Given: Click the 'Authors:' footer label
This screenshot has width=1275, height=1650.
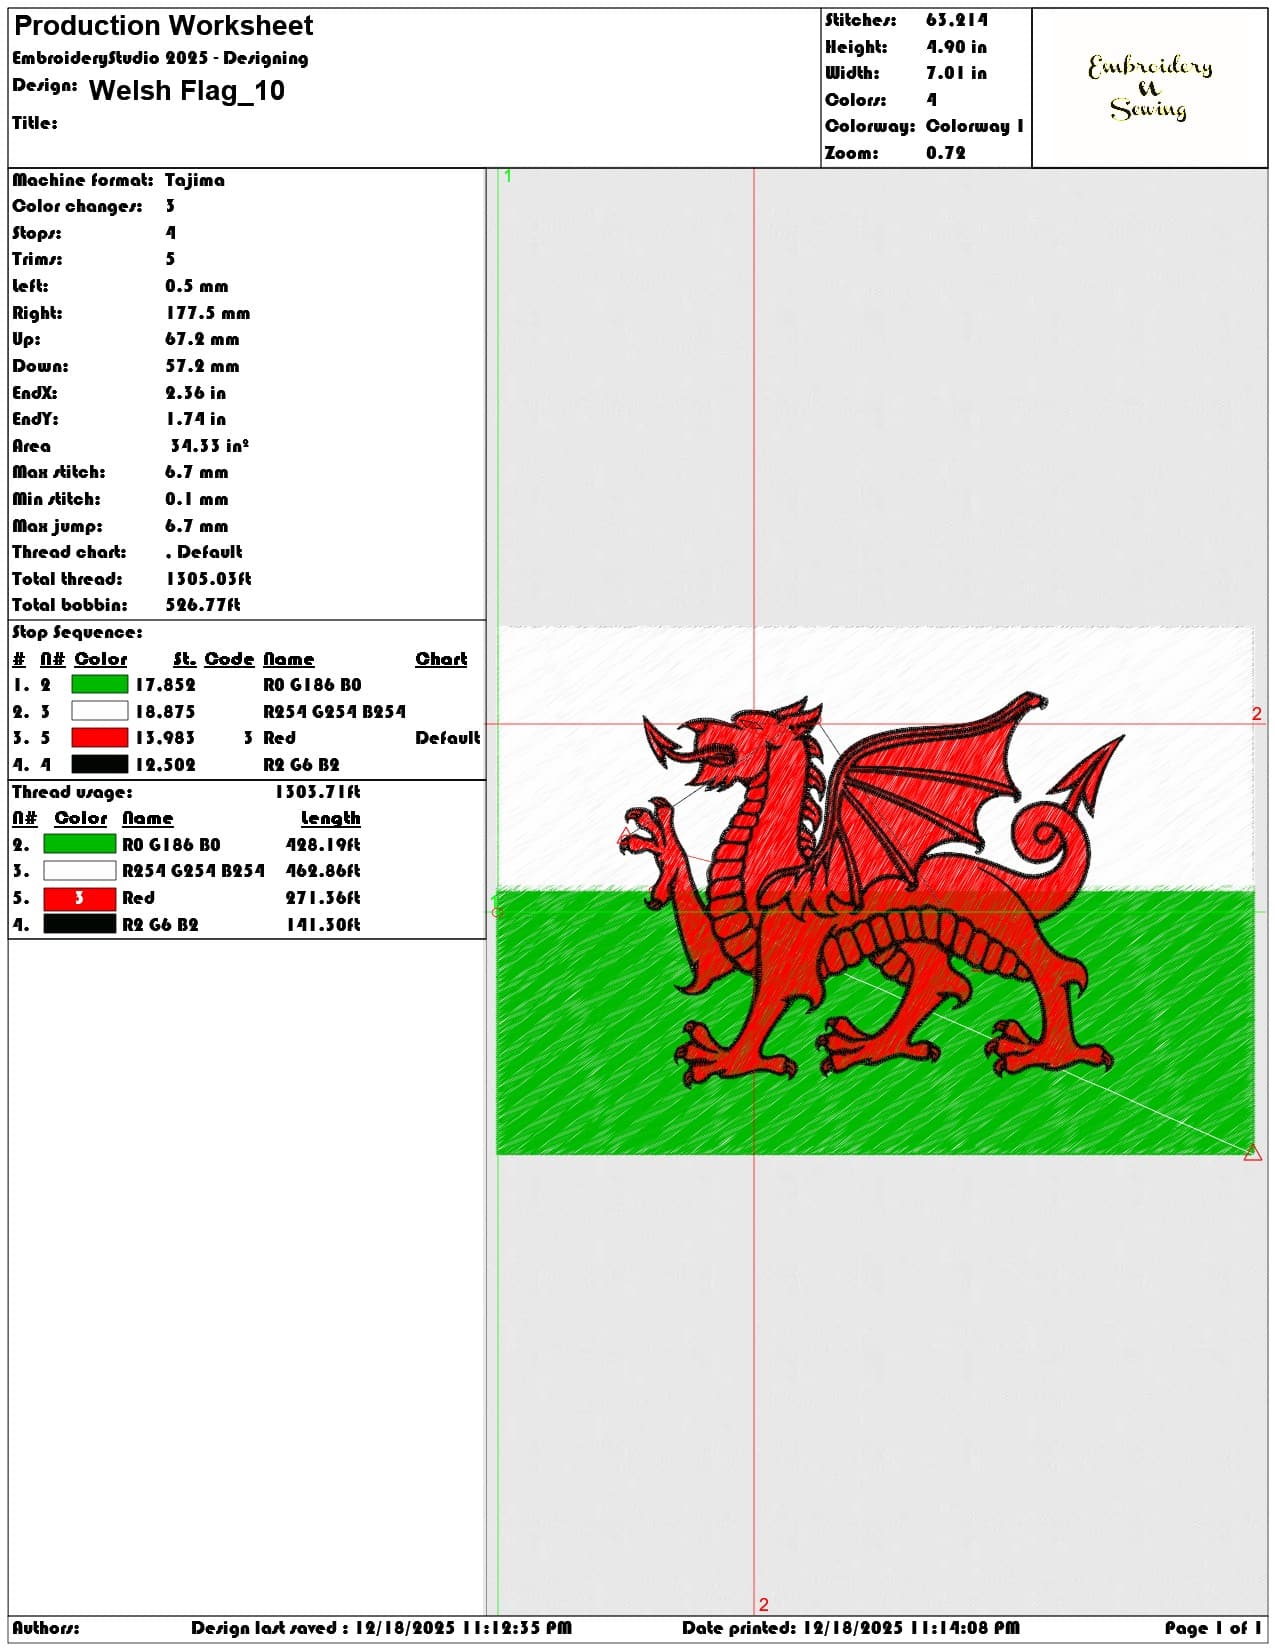Looking at the screenshot, I should click(x=46, y=1628).
